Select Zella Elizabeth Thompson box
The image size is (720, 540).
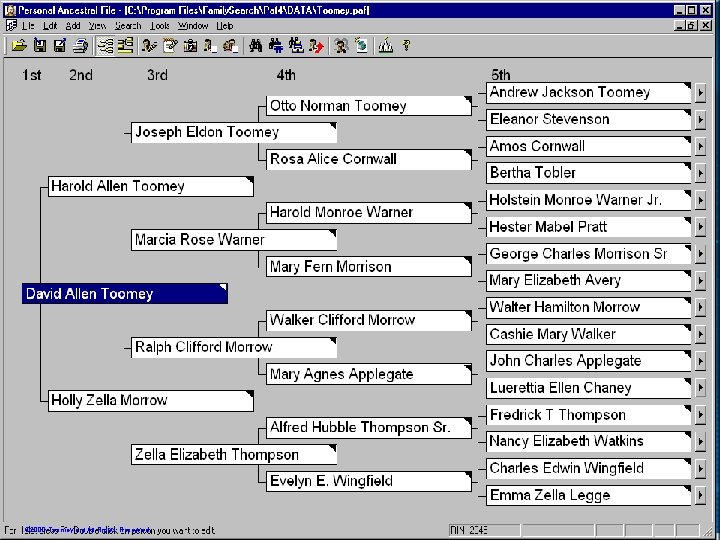click(234, 455)
